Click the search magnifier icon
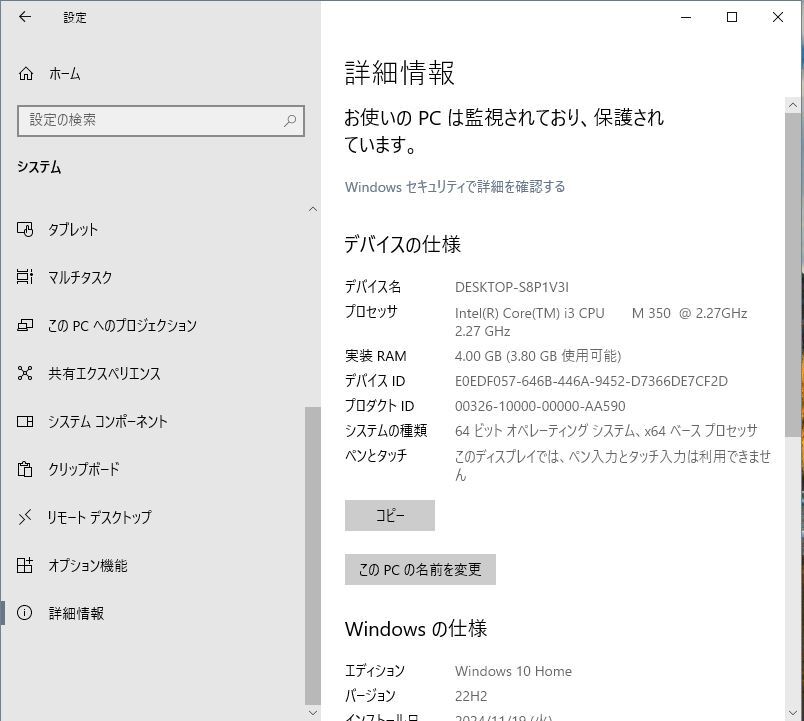 coord(290,121)
